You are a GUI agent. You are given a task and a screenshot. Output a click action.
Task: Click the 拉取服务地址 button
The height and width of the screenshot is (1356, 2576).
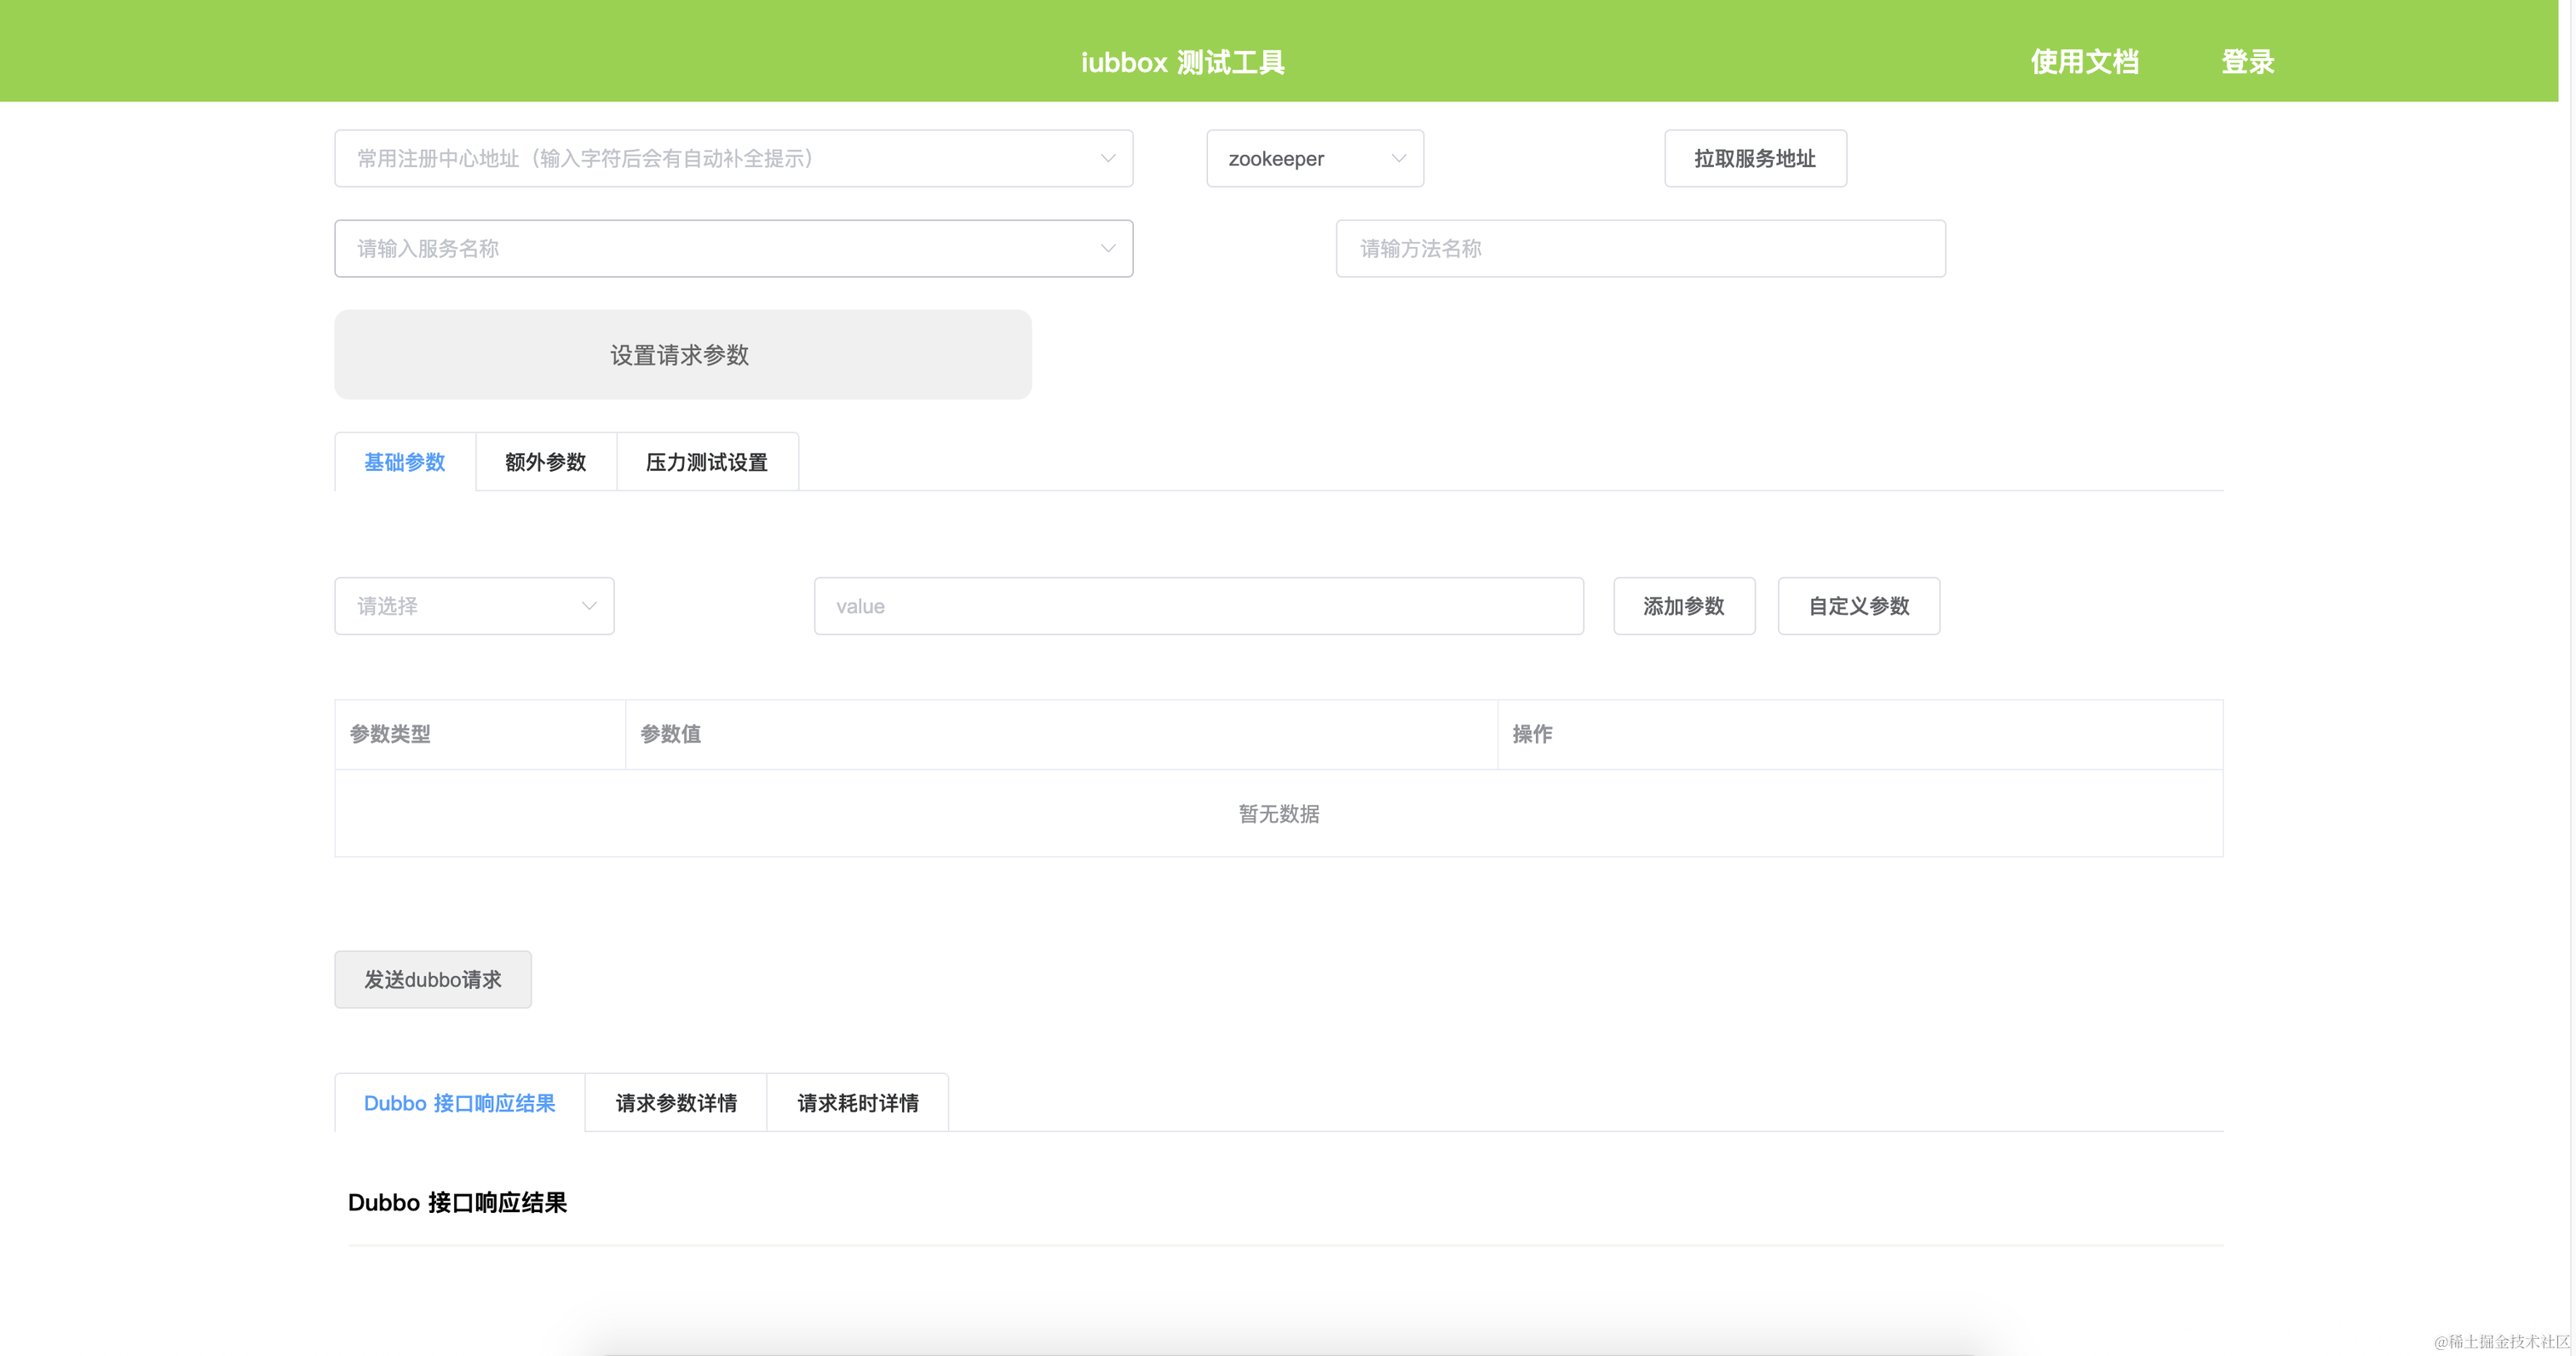1755,158
